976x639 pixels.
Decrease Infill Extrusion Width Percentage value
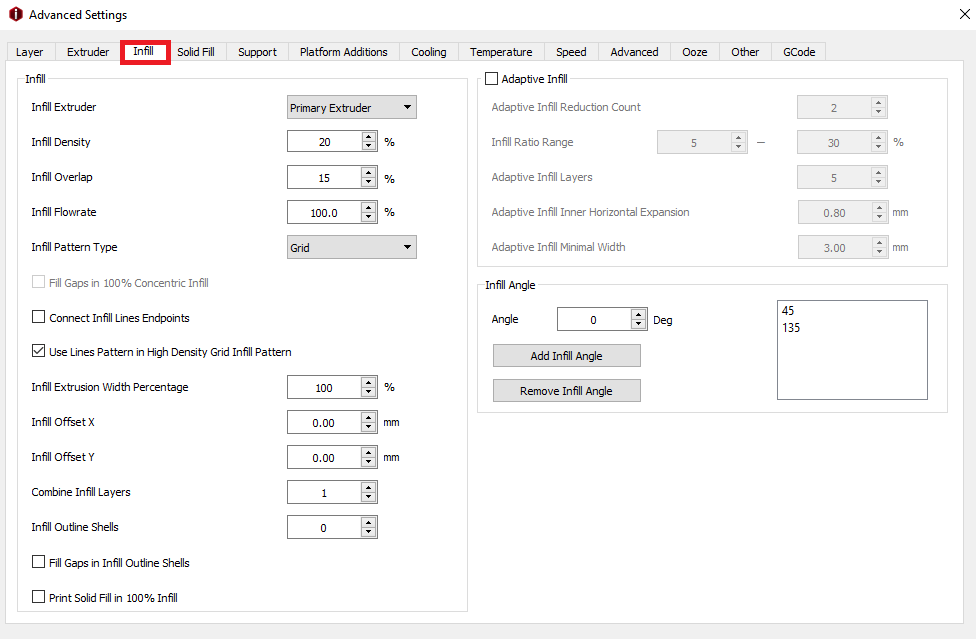[368, 392]
